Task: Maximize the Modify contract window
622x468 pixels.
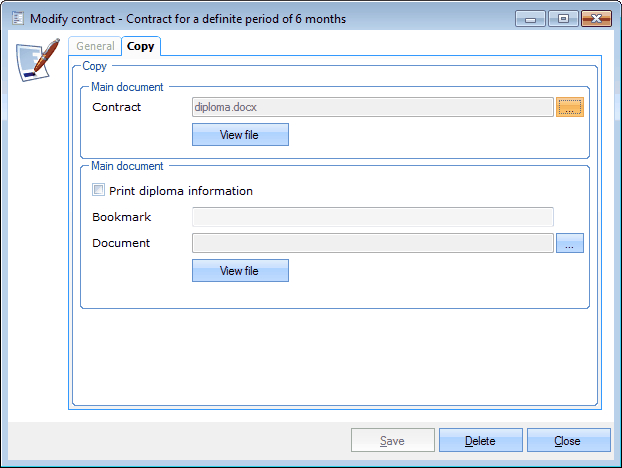Action: (563, 19)
